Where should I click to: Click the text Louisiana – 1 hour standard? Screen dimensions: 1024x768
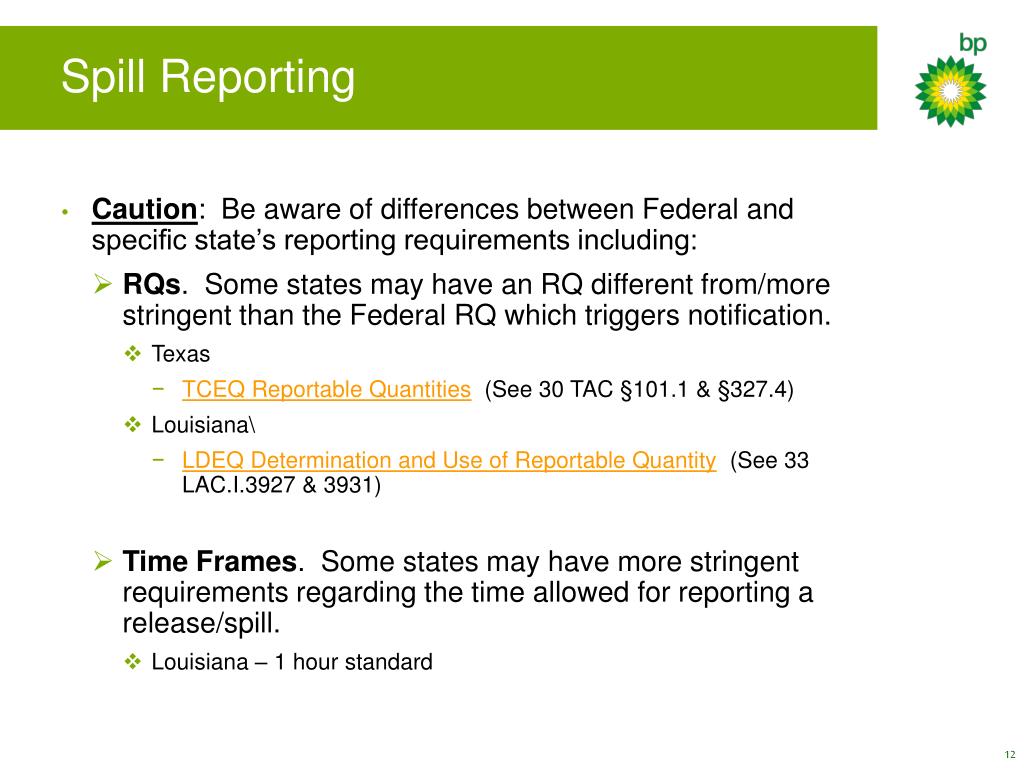292,662
